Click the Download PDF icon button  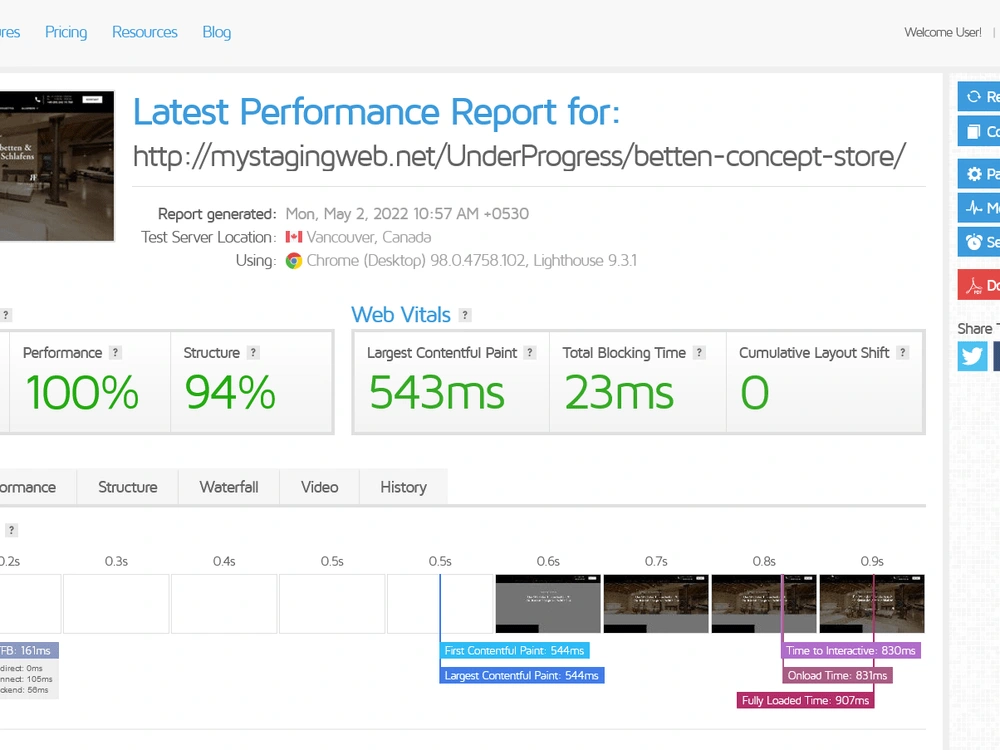[979, 285]
